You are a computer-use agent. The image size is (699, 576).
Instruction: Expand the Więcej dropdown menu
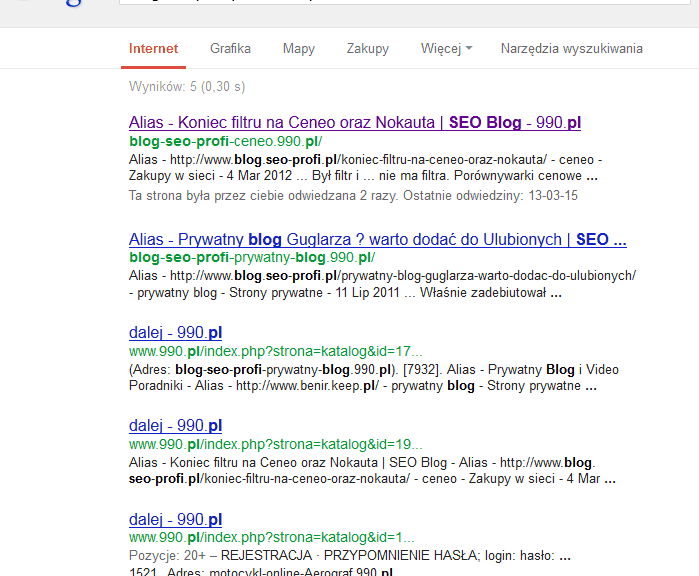[446, 49]
